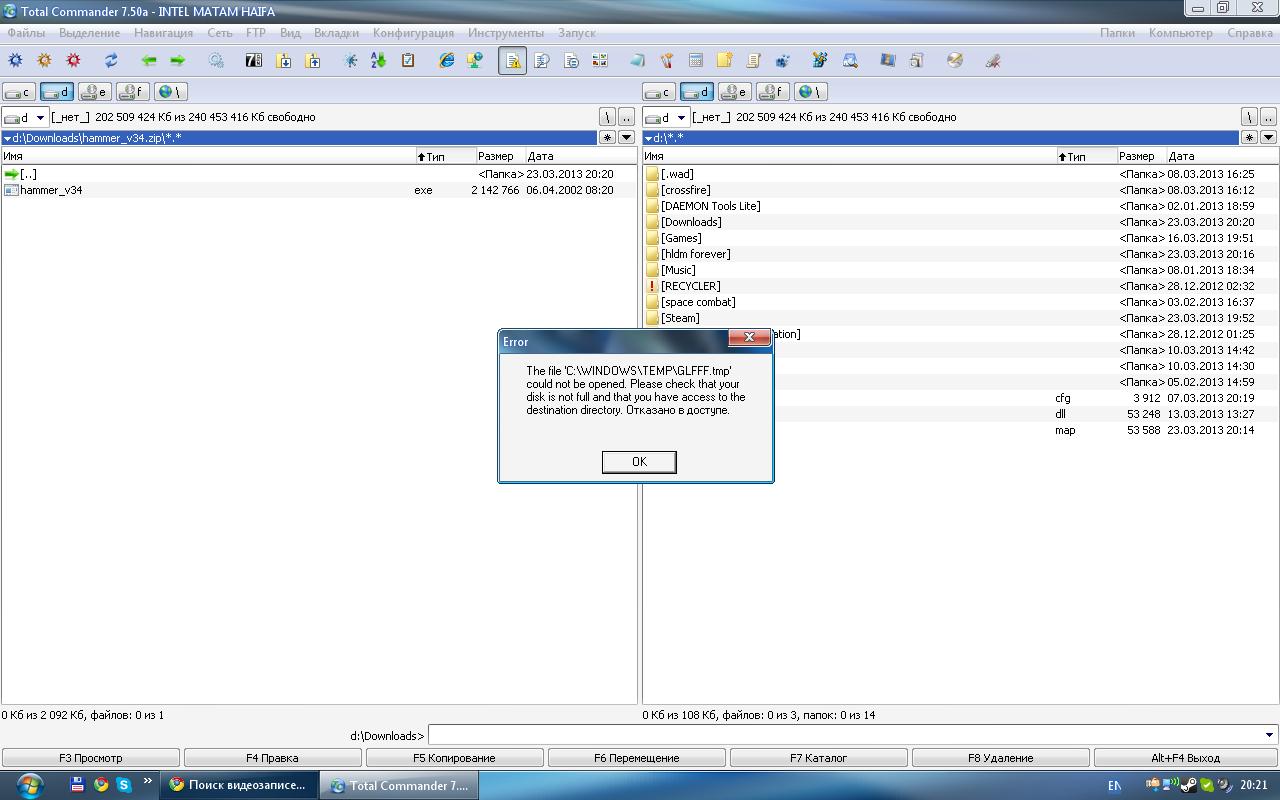Image resolution: width=1280 pixels, height=800 pixels.
Task: Open right panel directory history dropdown arrow
Action: tap(1268, 138)
